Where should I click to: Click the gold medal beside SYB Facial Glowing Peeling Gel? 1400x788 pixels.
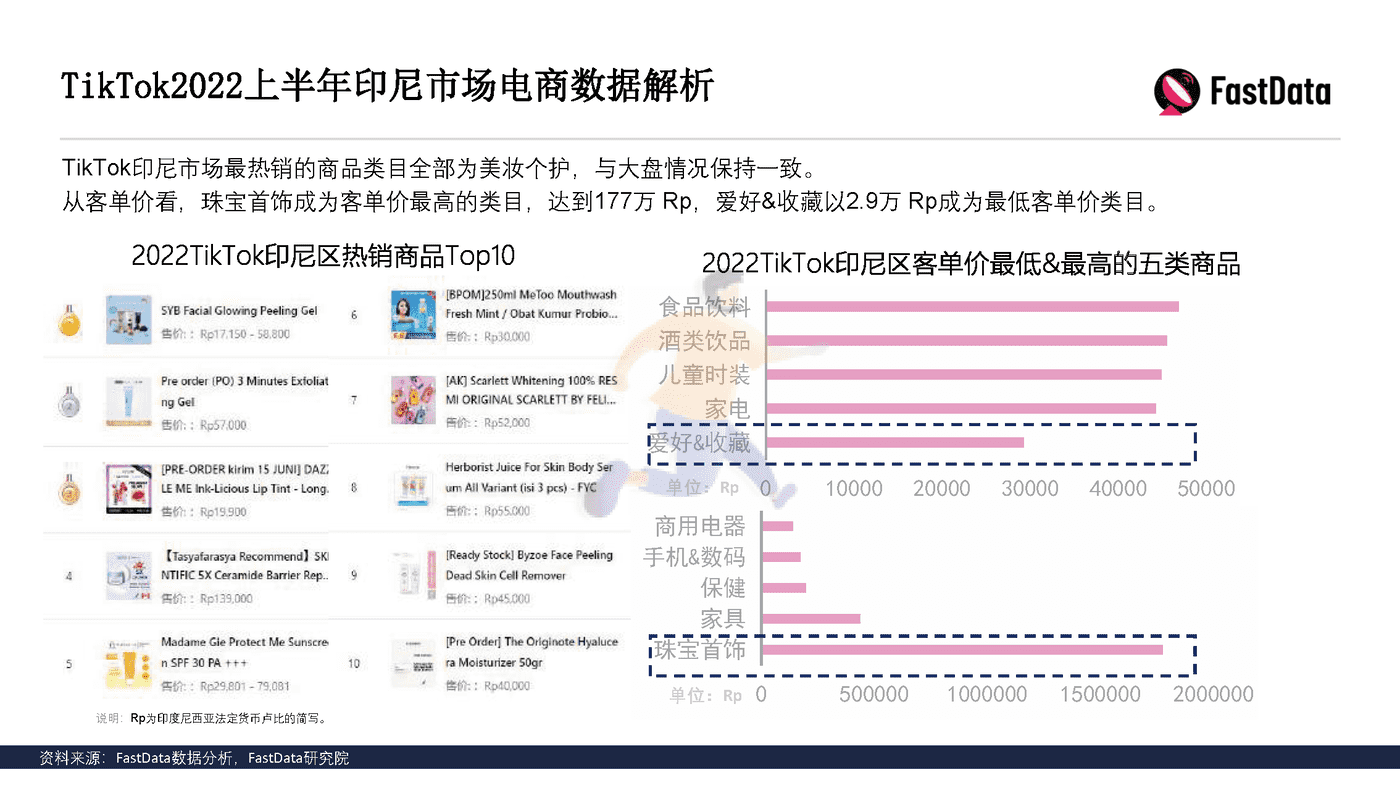click(69, 321)
